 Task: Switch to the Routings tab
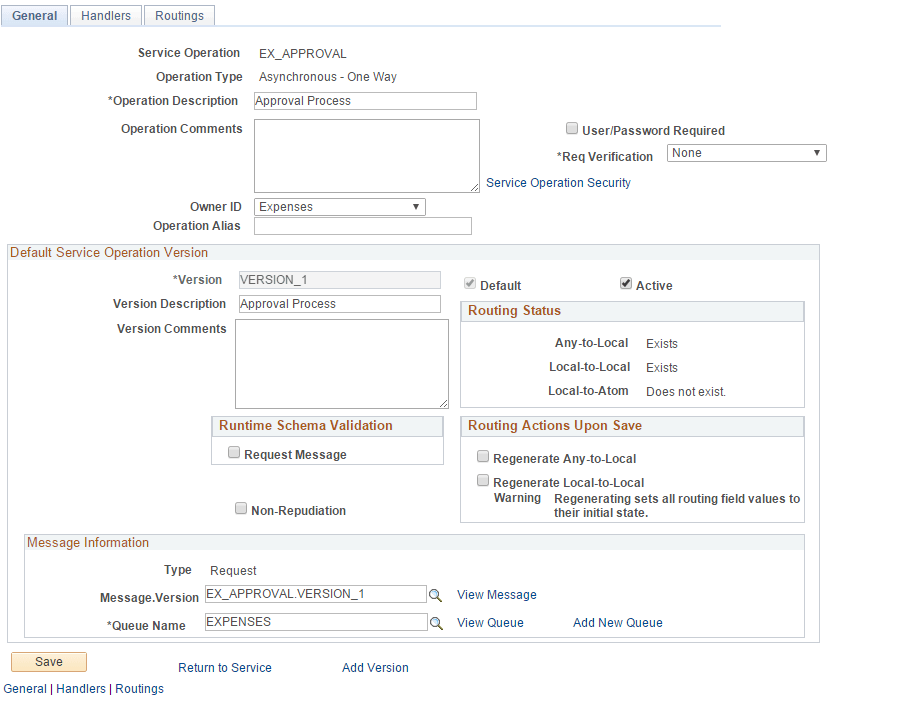pos(179,16)
